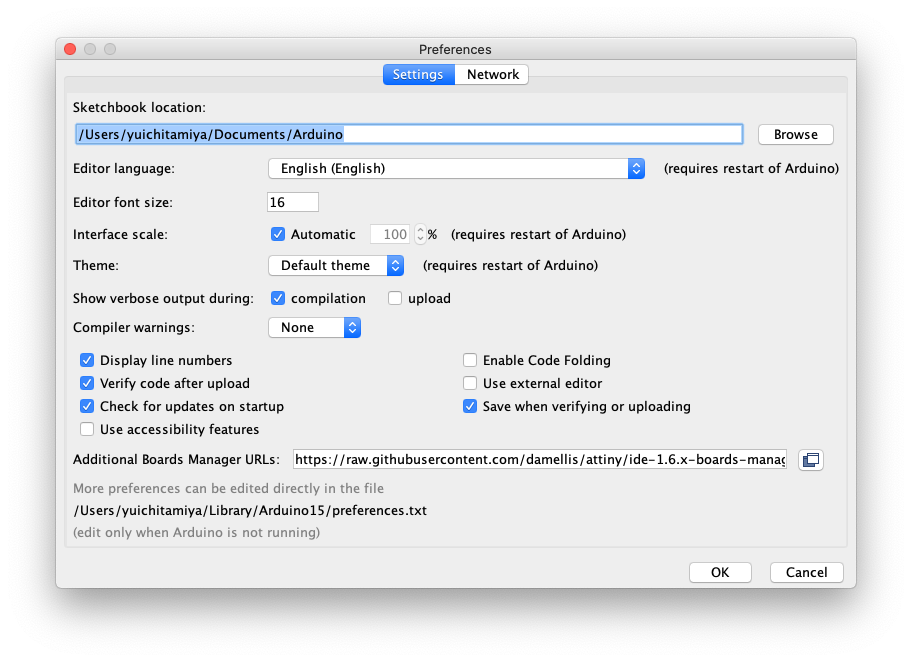Screen dimensions: 912x662
Task: Switch to the Network tab
Action: (x=492, y=74)
